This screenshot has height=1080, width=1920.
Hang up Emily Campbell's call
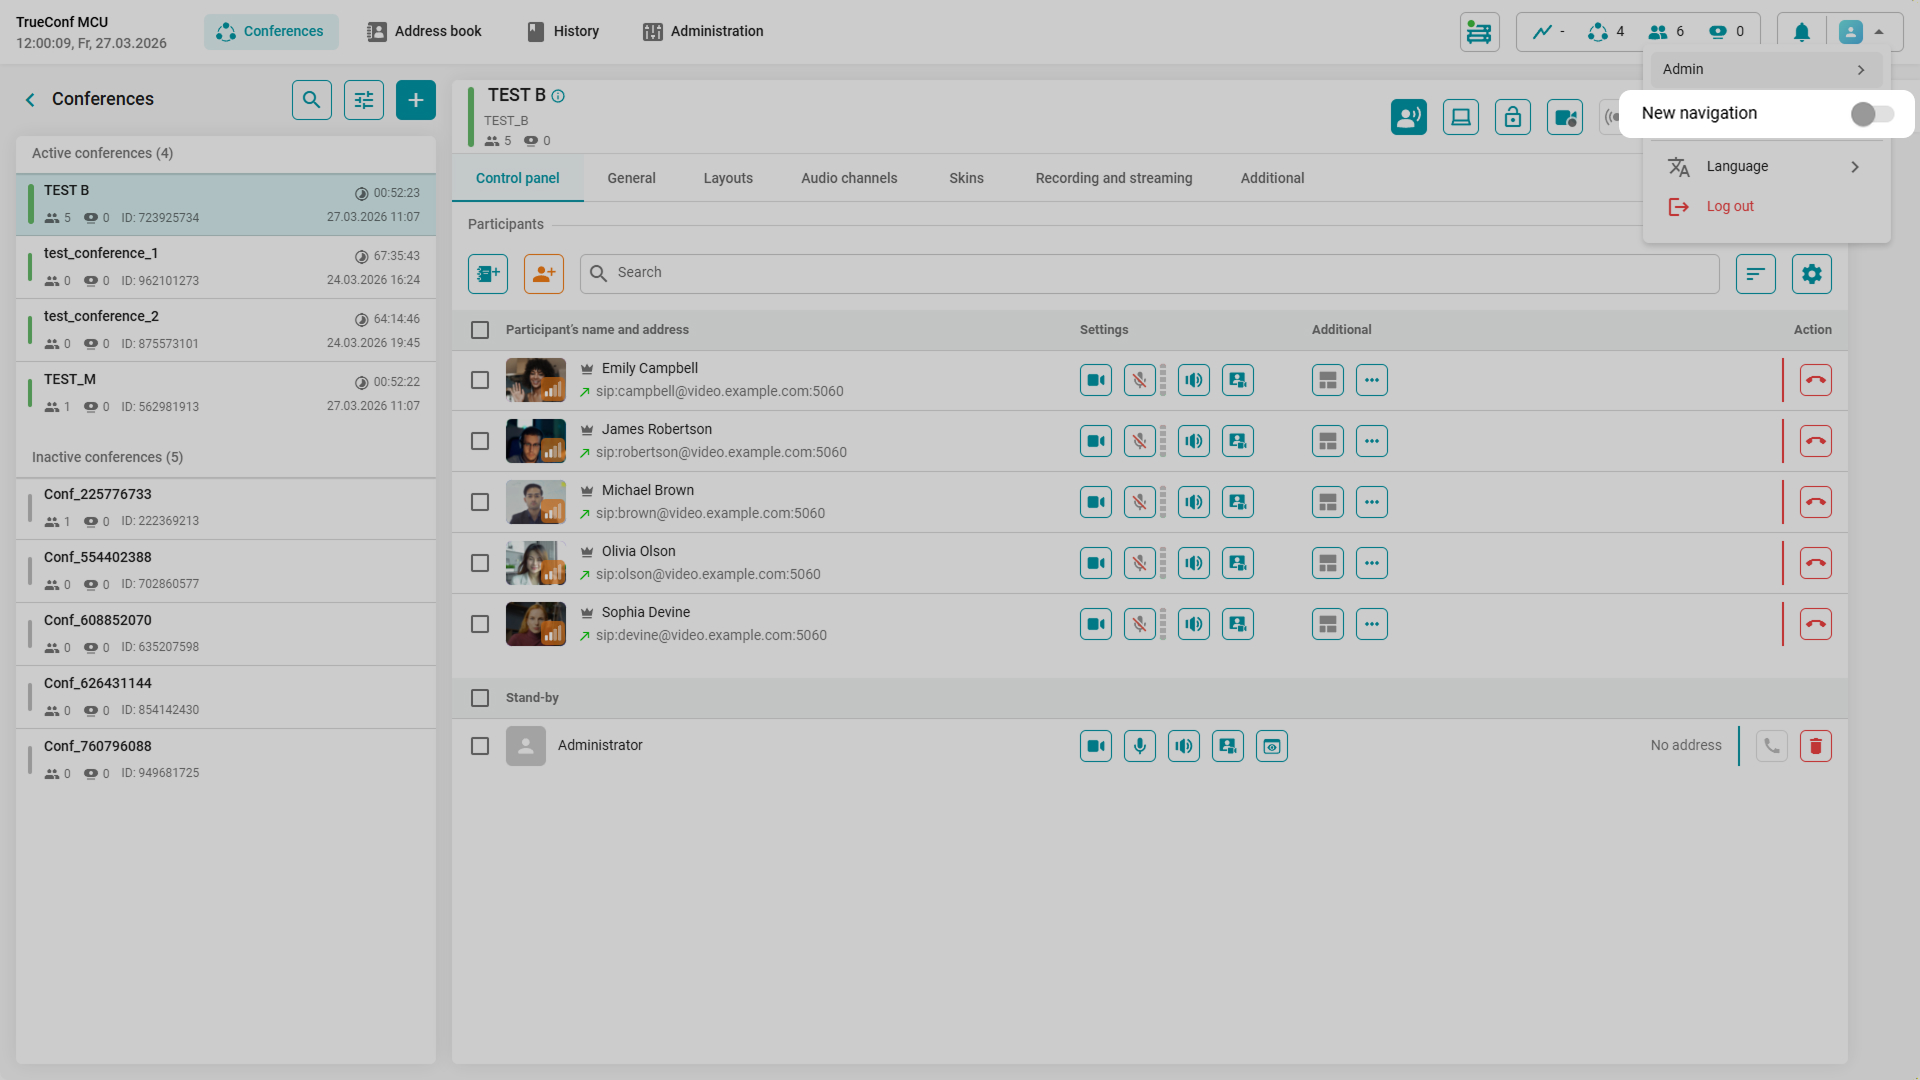pyautogui.click(x=1815, y=380)
